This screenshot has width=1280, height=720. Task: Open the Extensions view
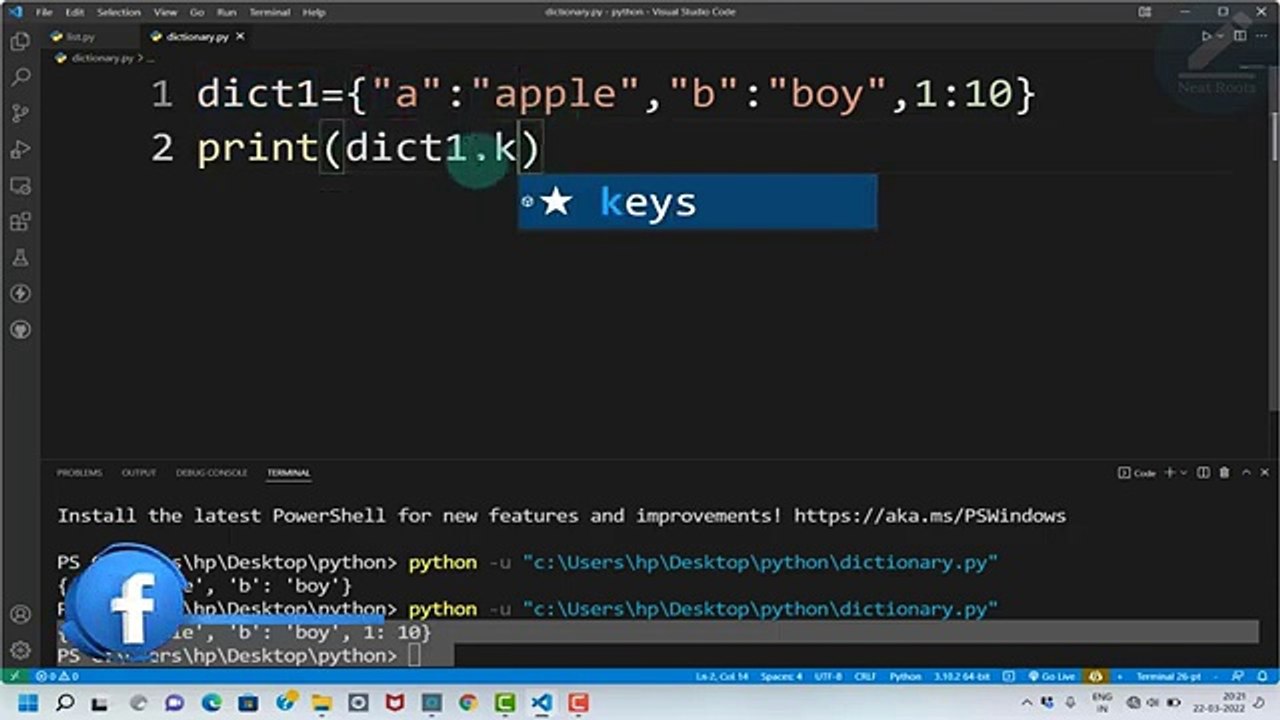(20, 222)
